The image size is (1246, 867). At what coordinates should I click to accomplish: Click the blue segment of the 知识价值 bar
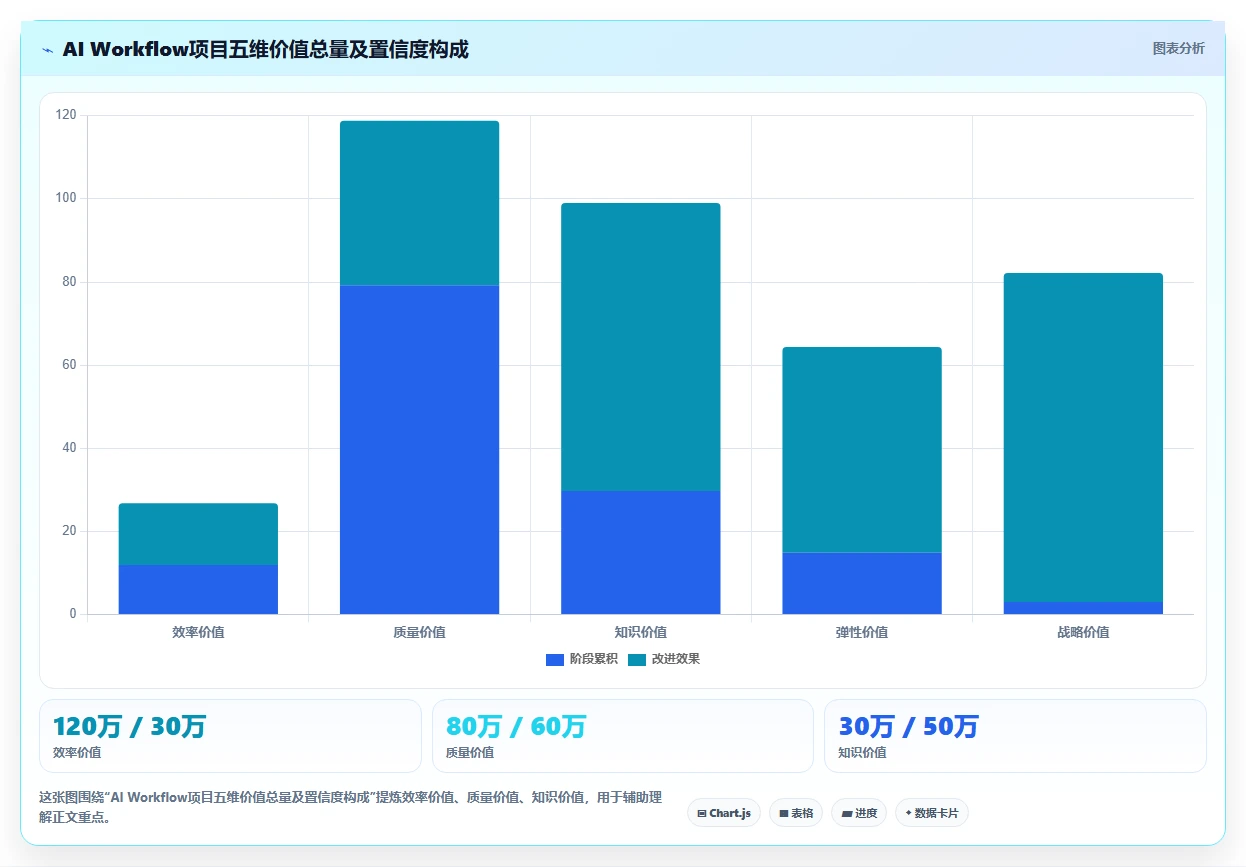(640, 552)
